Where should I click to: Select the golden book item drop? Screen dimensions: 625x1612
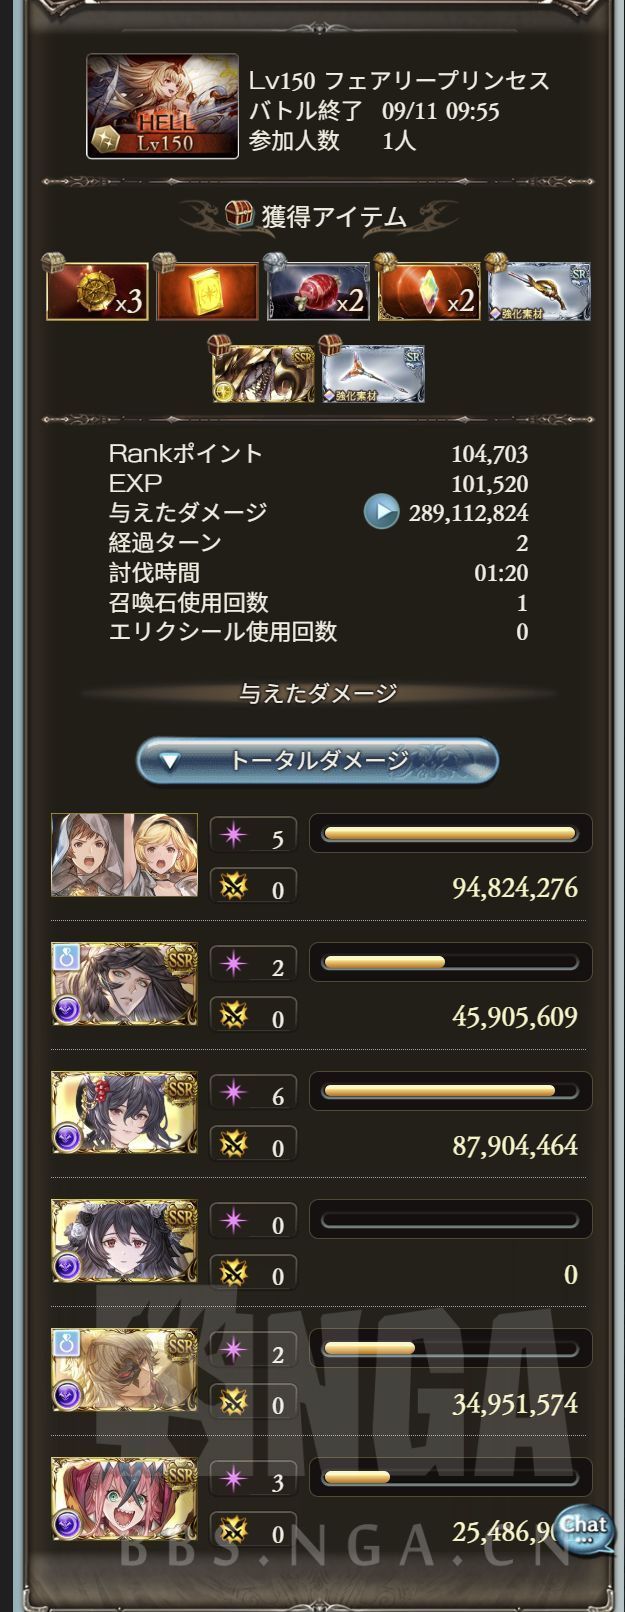tap(207, 291)
